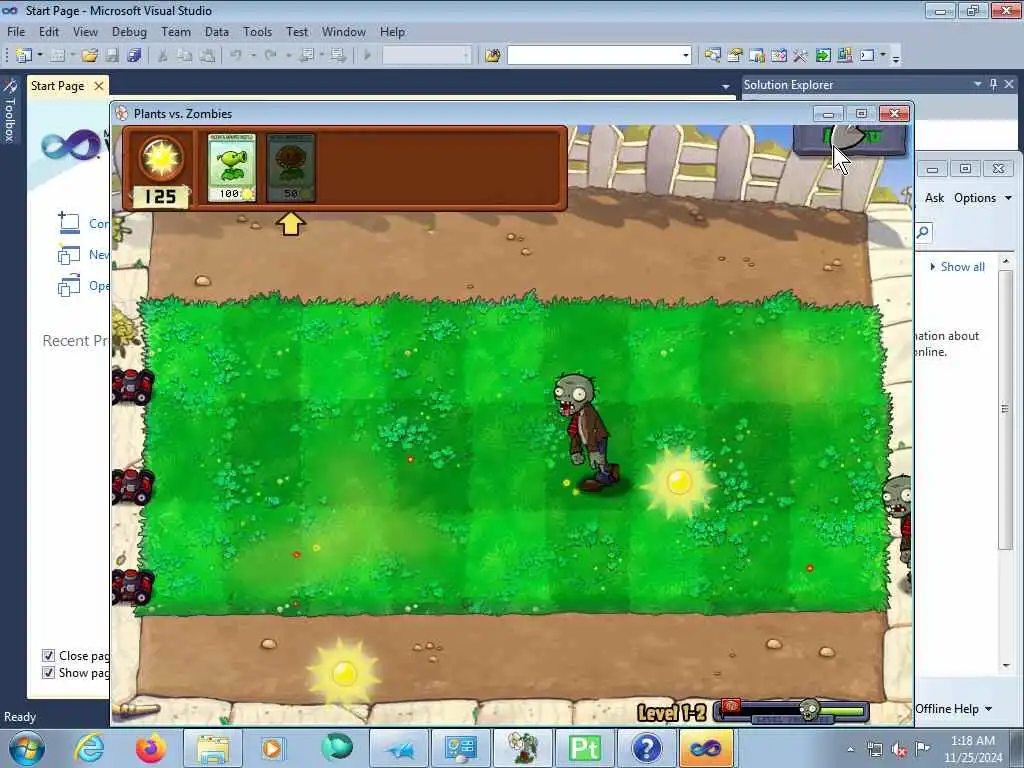Open the Team menu

click(176, 32)
